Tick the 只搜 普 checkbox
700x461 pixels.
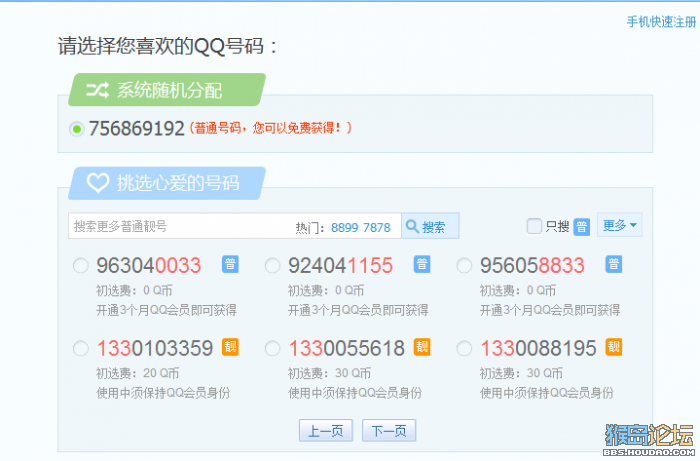(x=534, y=226)
